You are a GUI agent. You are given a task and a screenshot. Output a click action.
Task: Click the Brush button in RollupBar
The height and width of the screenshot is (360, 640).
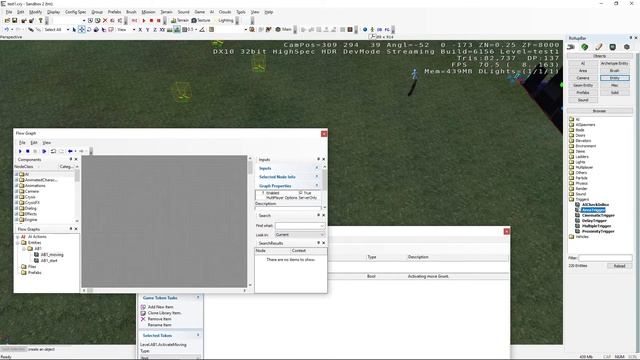(614, 71)
